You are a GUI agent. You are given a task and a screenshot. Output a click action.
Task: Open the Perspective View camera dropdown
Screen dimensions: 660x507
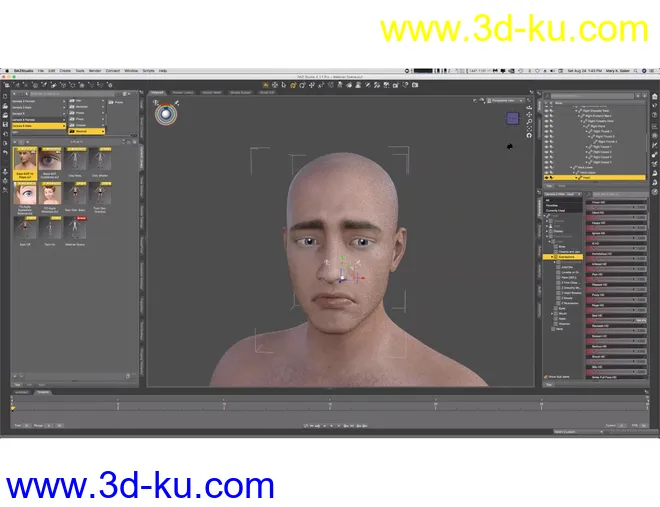tap(508, 101)
